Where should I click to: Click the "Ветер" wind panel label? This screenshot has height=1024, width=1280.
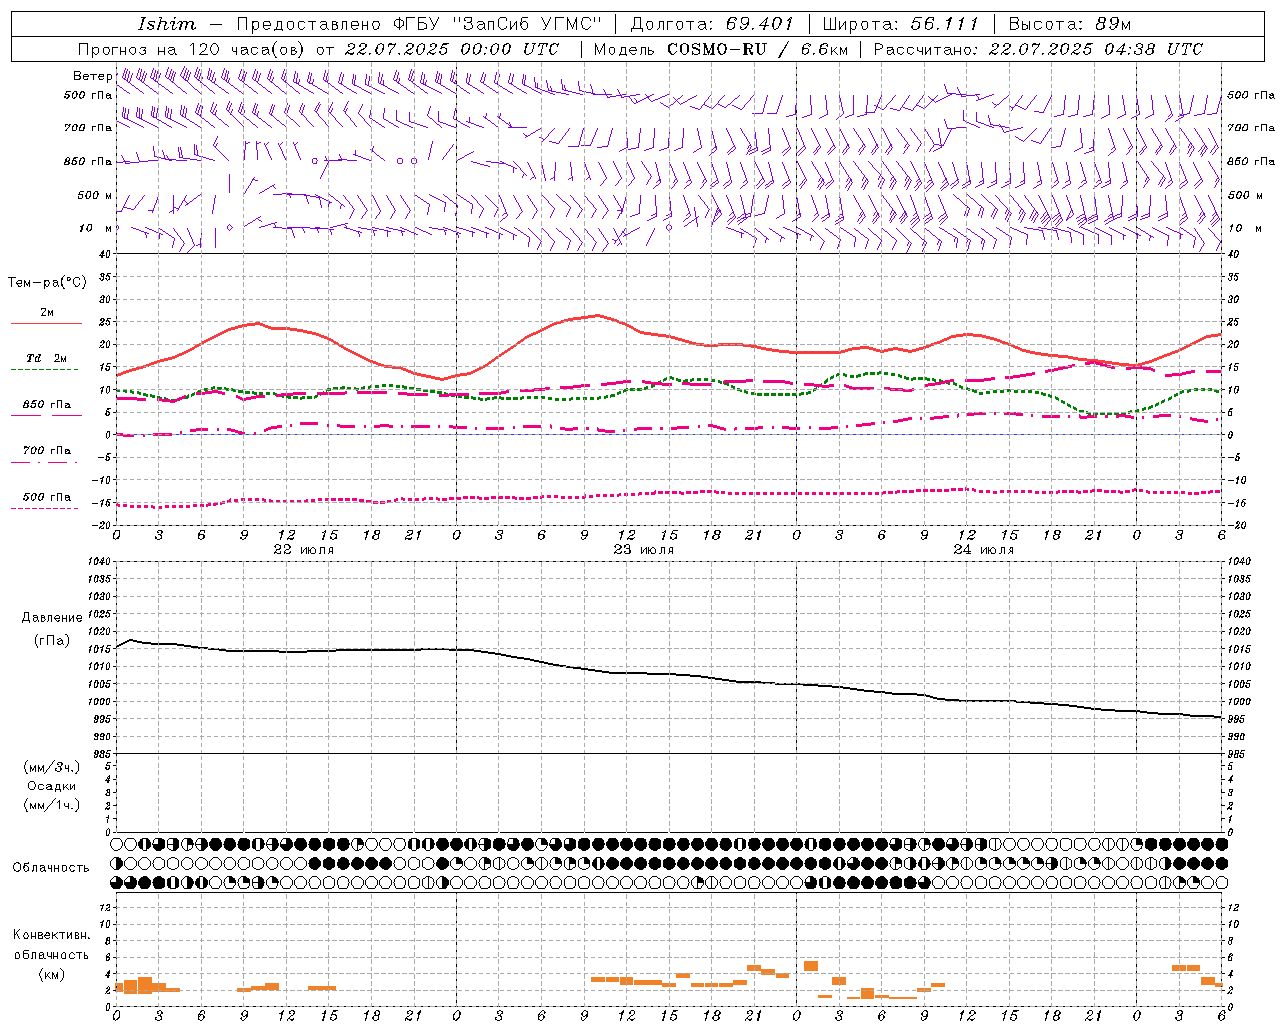[x=93, y=76]
